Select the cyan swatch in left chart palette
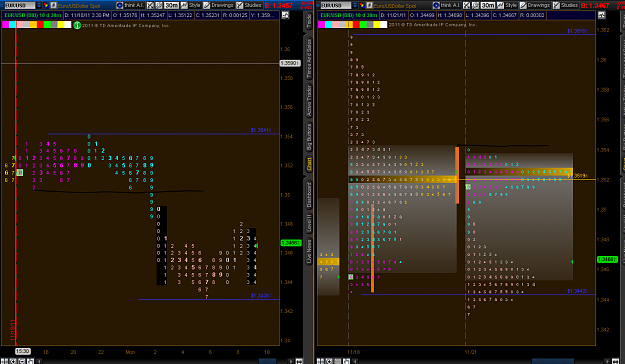 [x=12, y=24]
